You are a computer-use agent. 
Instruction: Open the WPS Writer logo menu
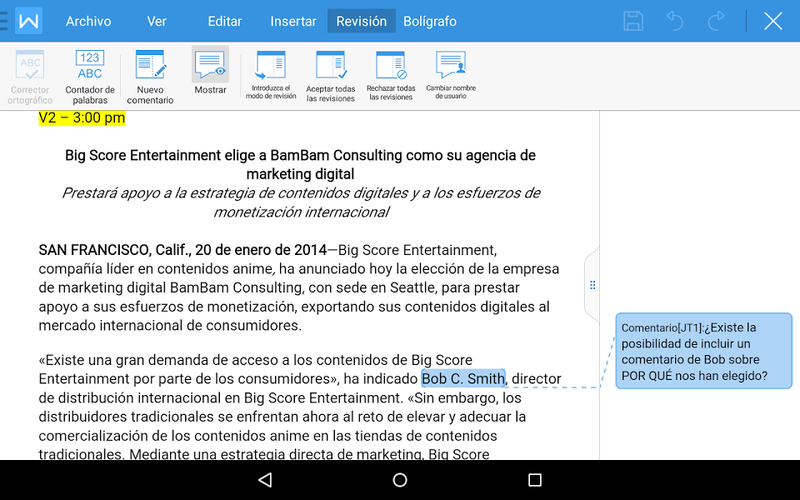pyautogui.click(x=29, y=21)
